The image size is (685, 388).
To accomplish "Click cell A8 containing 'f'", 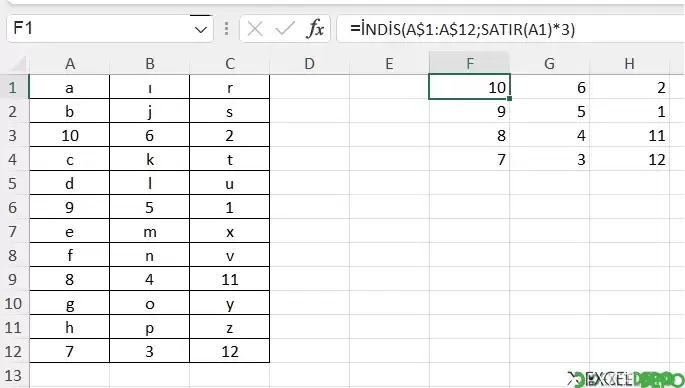I will pos(69,255).
